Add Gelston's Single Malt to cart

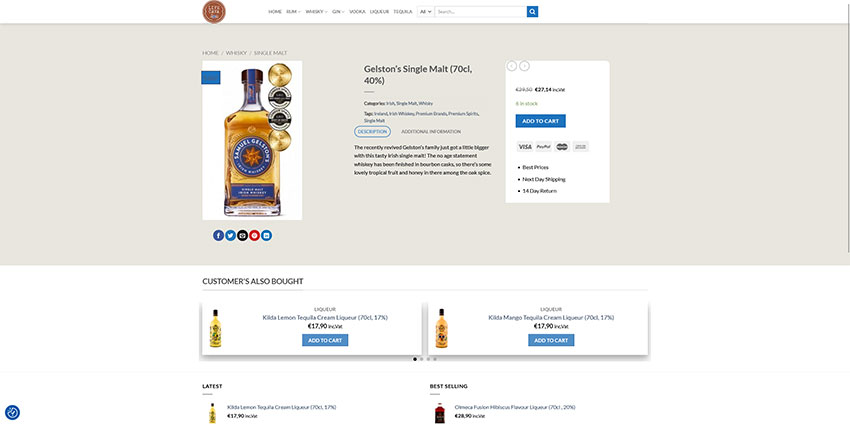[x=540, y=121]
